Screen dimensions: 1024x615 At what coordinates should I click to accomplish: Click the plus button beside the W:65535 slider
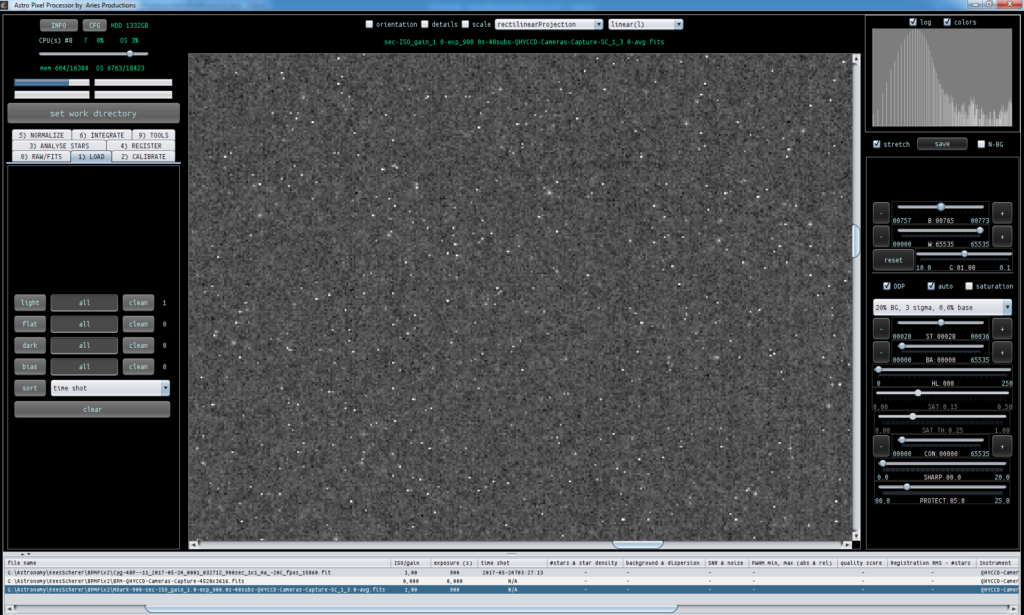[x=1002, y=236]
